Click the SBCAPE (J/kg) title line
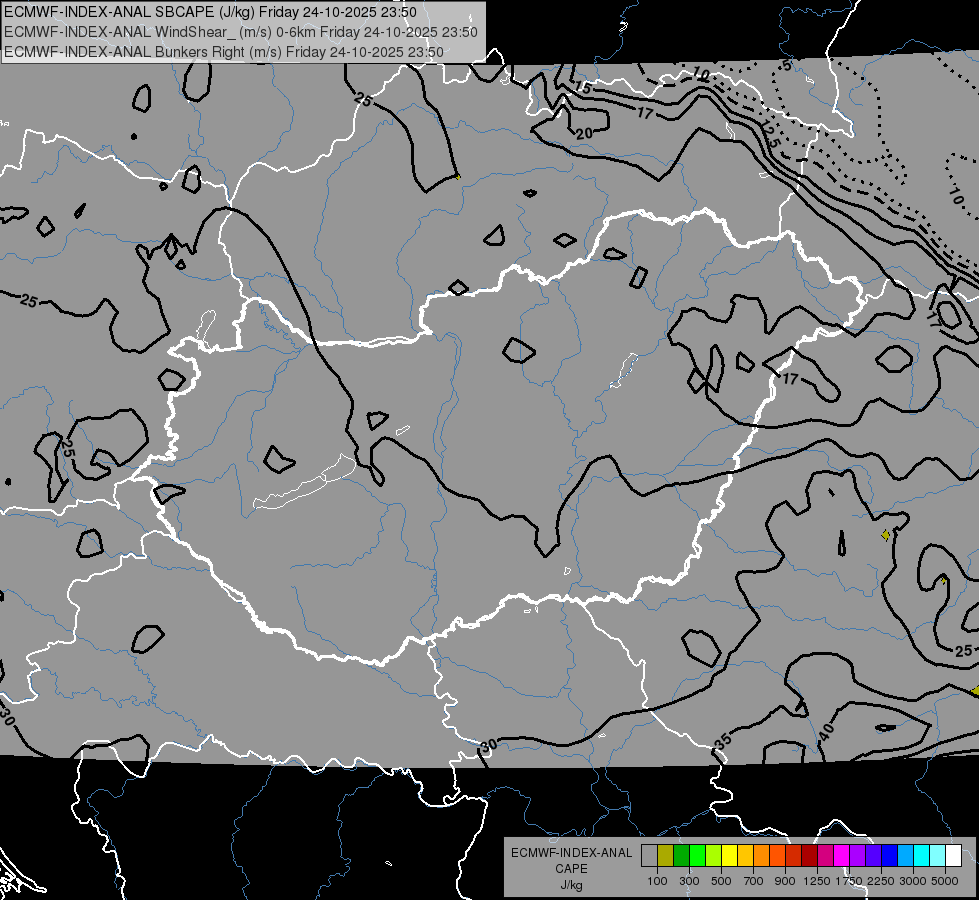 pyautogui.click(x=210, y=12)
